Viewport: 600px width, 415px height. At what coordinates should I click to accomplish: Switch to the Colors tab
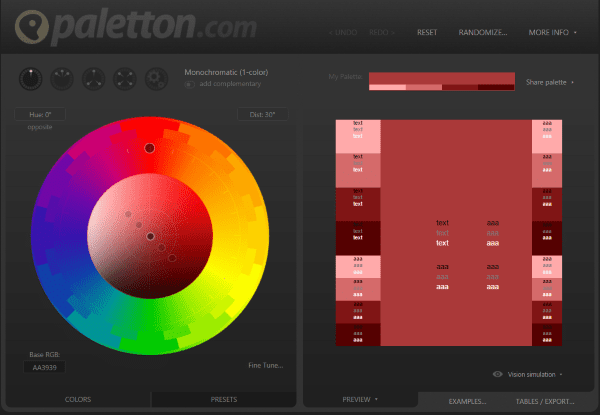pos(78,399)
